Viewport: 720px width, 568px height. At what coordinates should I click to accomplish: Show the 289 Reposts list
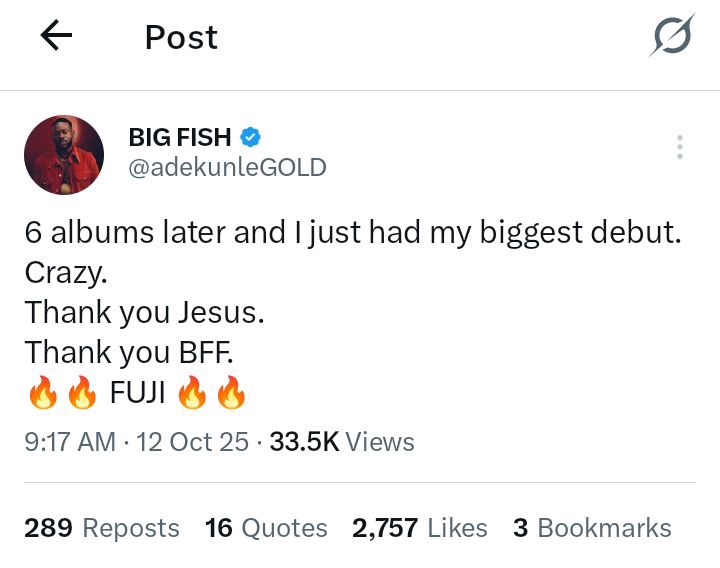tap(102, 528)
